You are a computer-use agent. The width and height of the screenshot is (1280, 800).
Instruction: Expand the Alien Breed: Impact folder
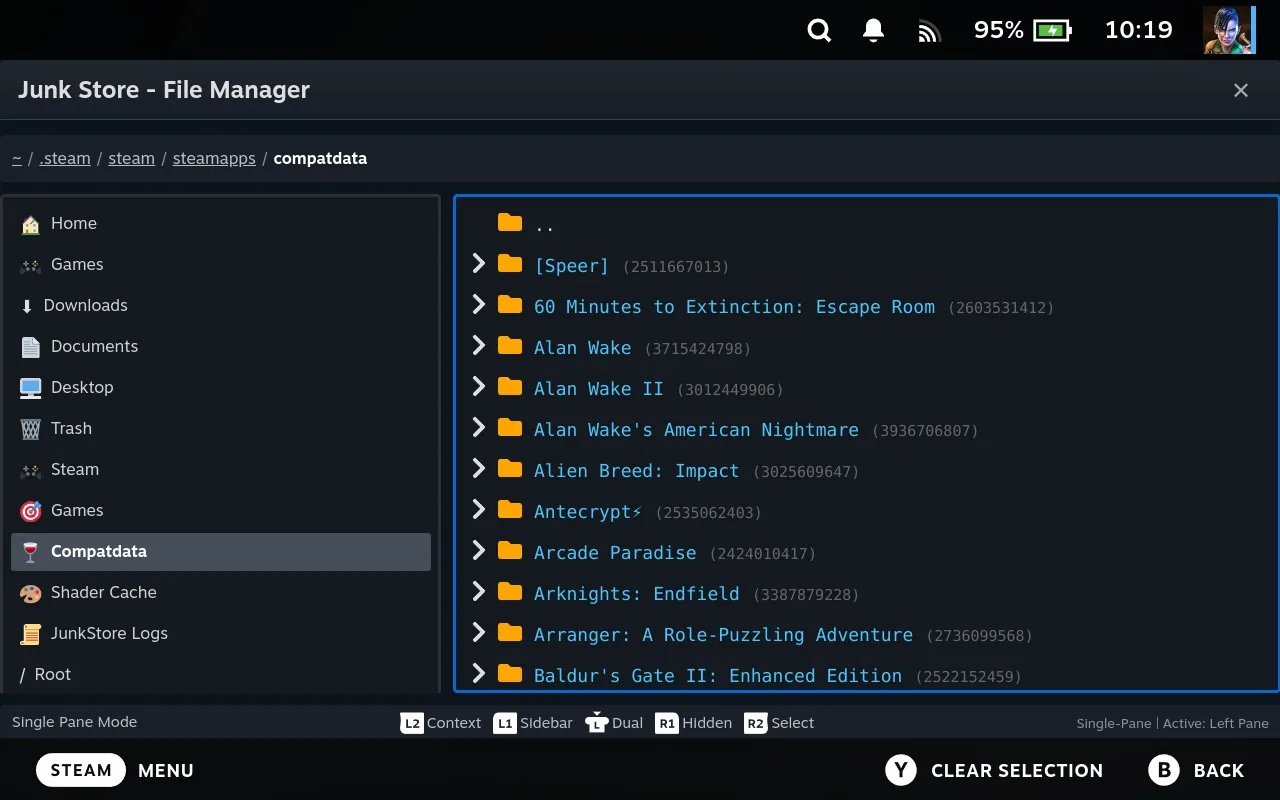[479, 469]
